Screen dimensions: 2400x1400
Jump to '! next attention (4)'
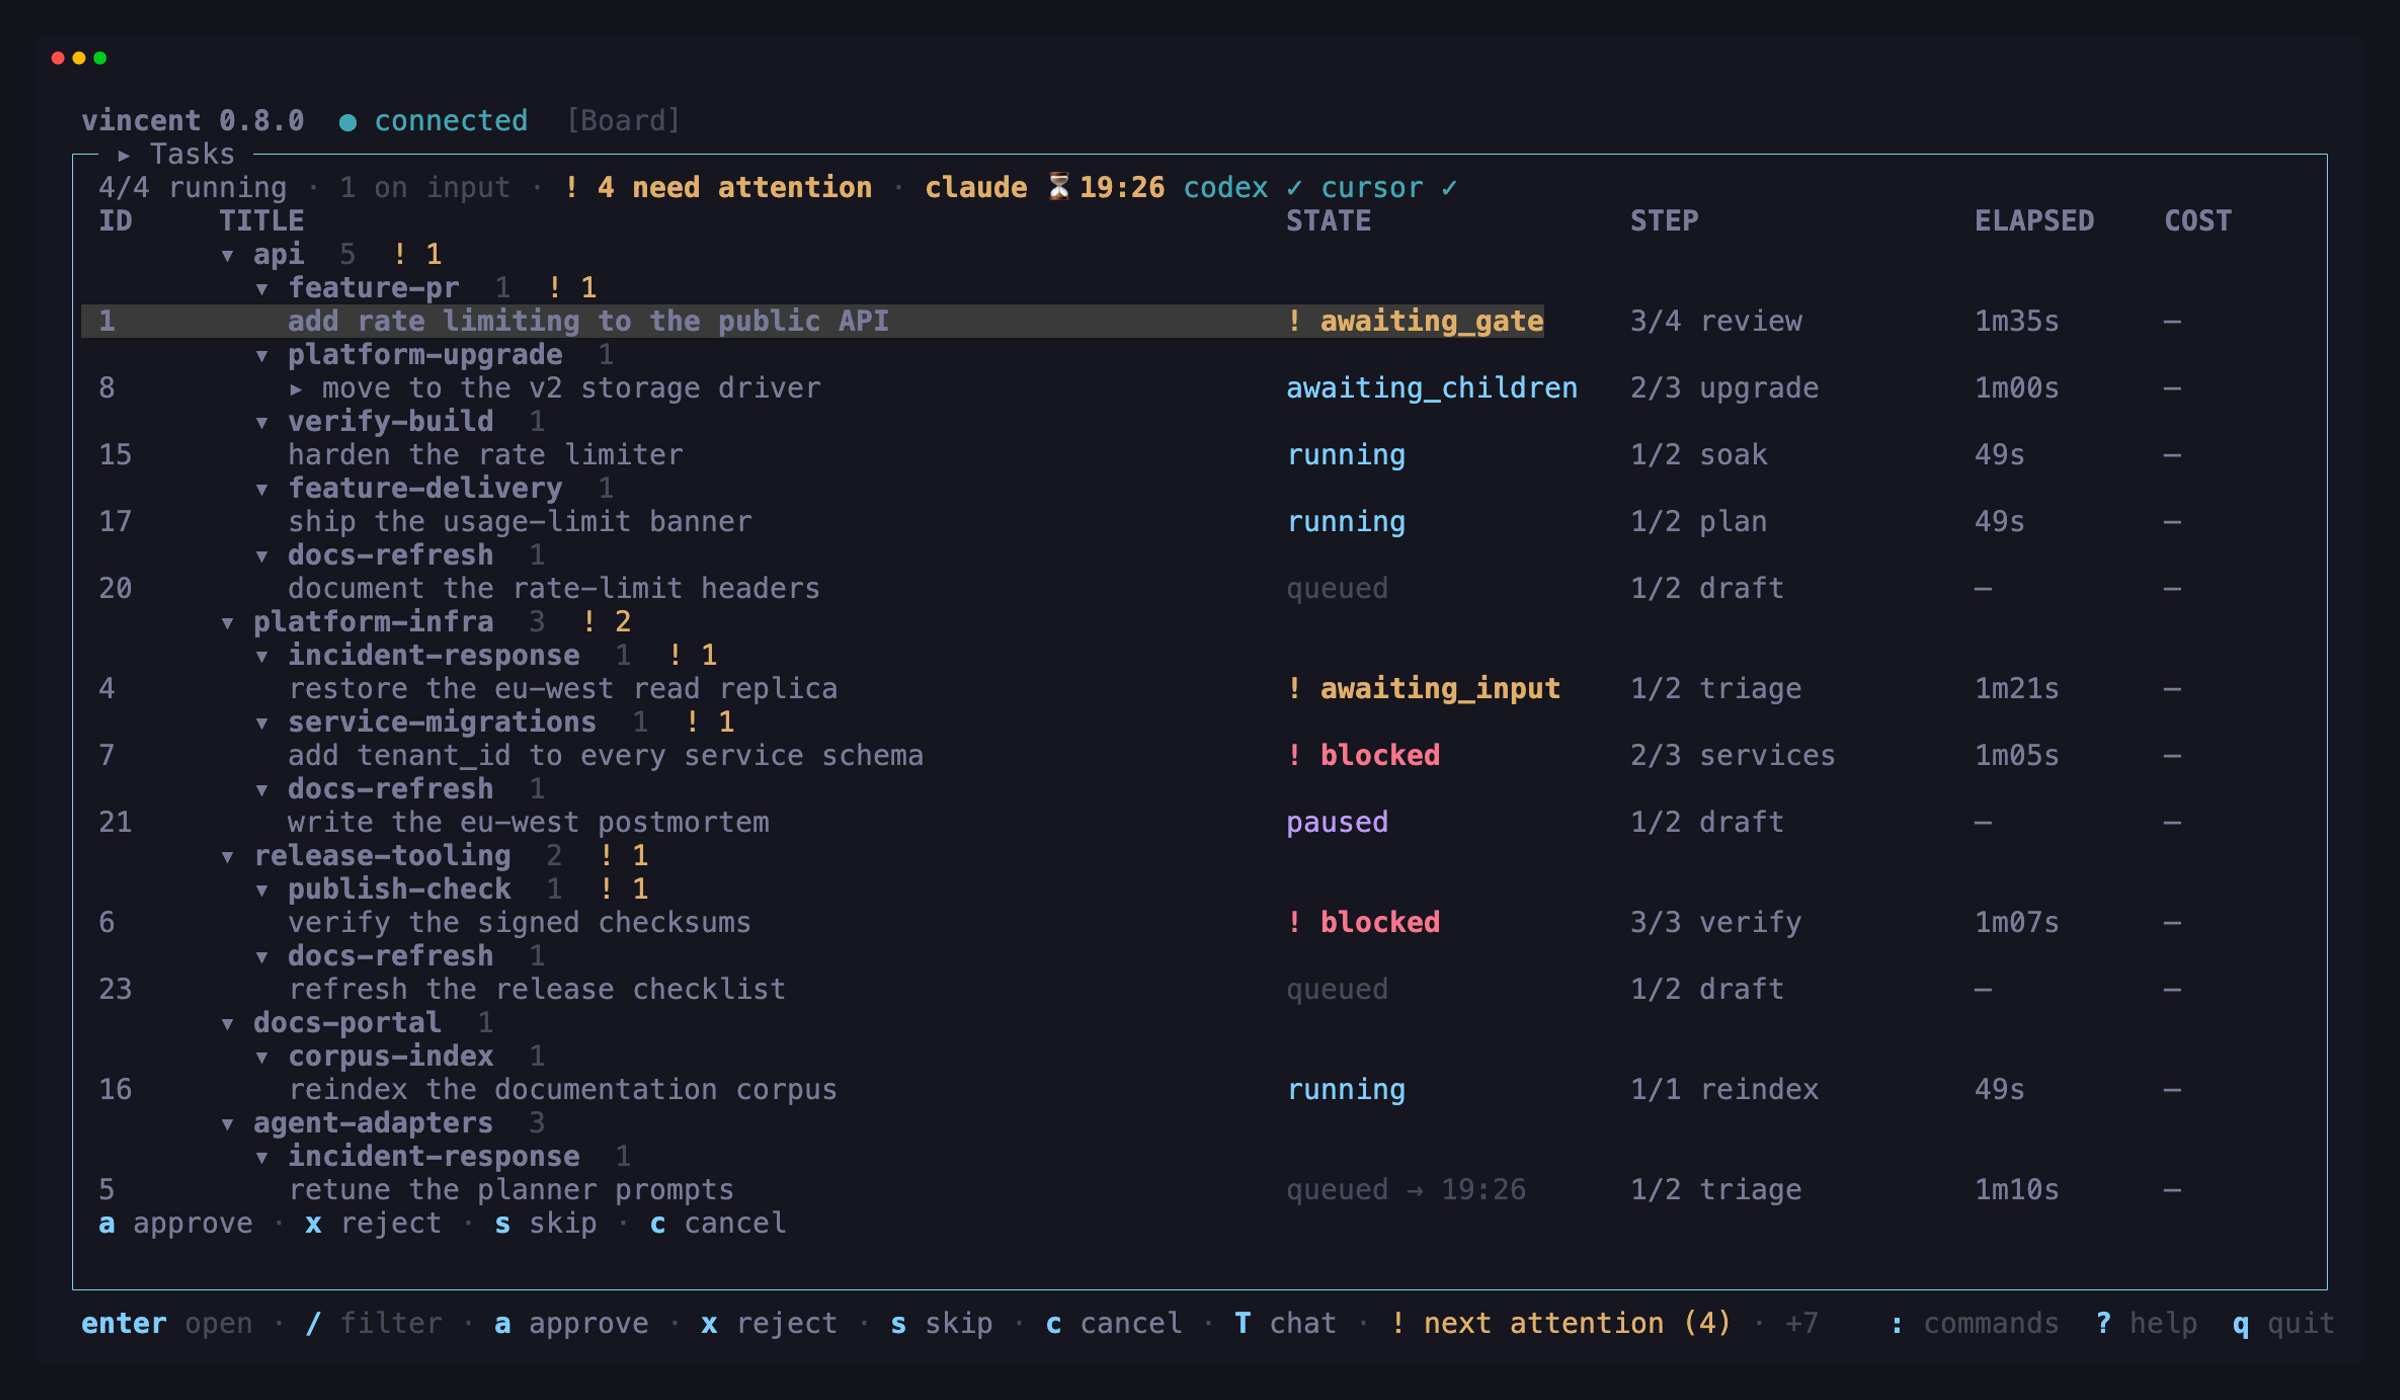coord(1561,1323)
